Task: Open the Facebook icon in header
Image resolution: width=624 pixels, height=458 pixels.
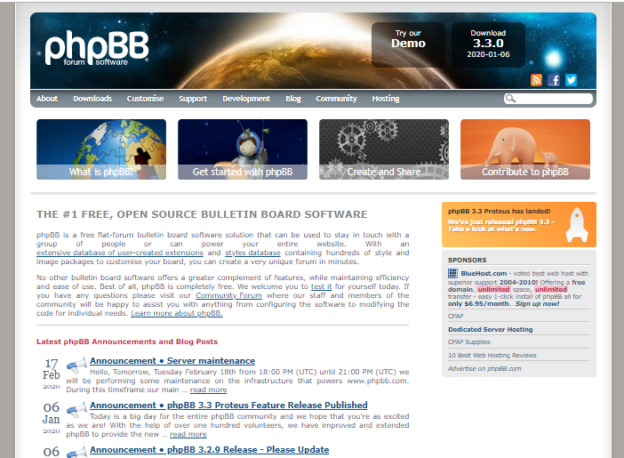Action: click(x=554, y=80)
